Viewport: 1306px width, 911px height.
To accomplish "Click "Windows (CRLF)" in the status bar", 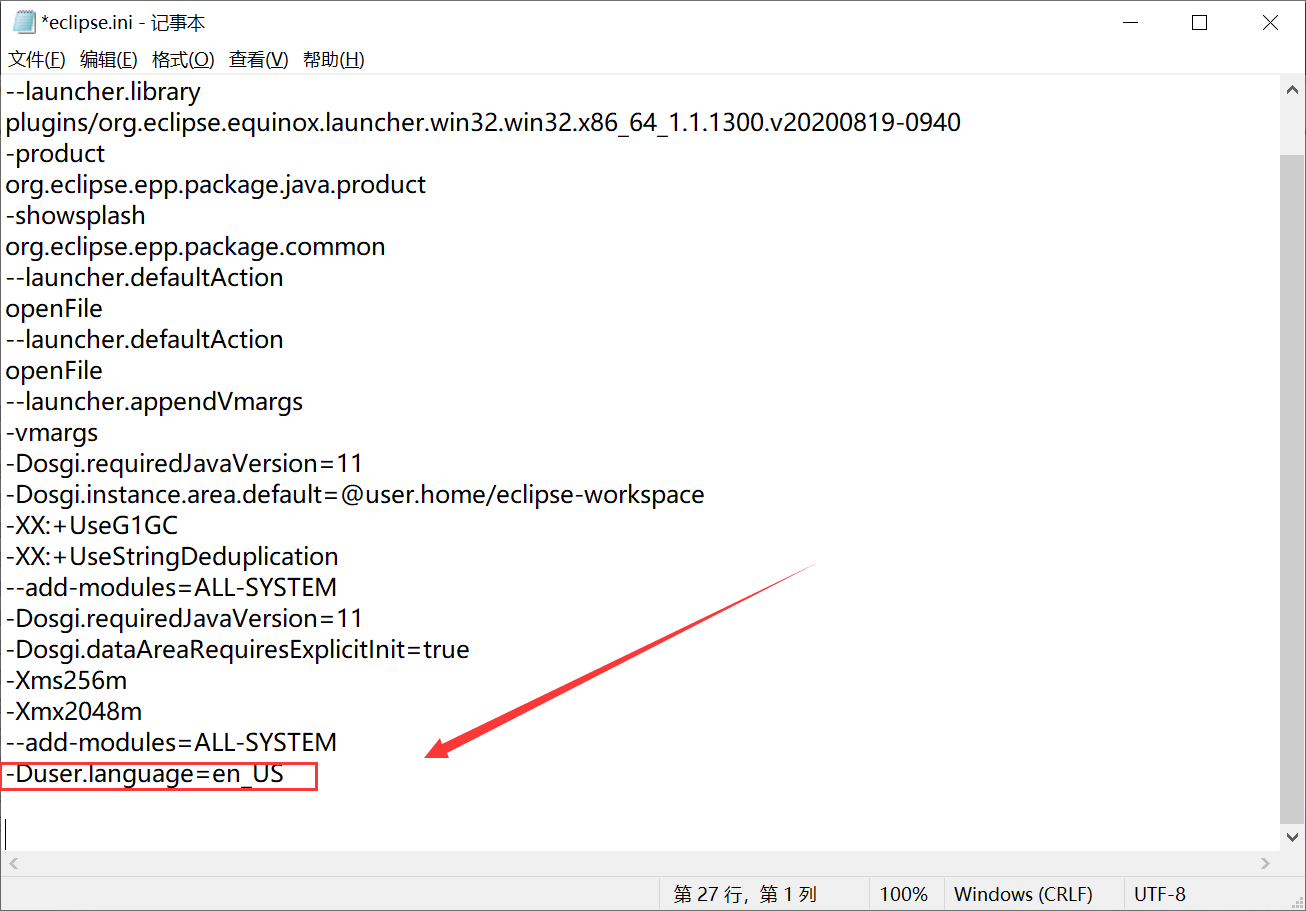I will coord(1023,894).
